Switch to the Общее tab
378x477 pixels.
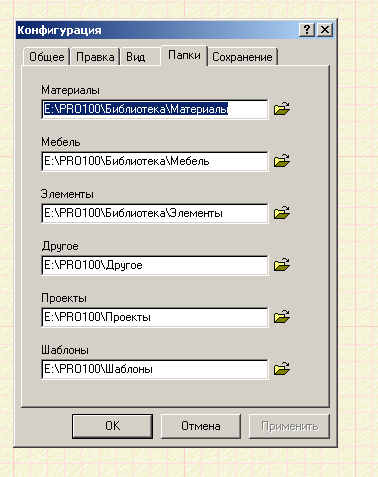pos(47,57)
